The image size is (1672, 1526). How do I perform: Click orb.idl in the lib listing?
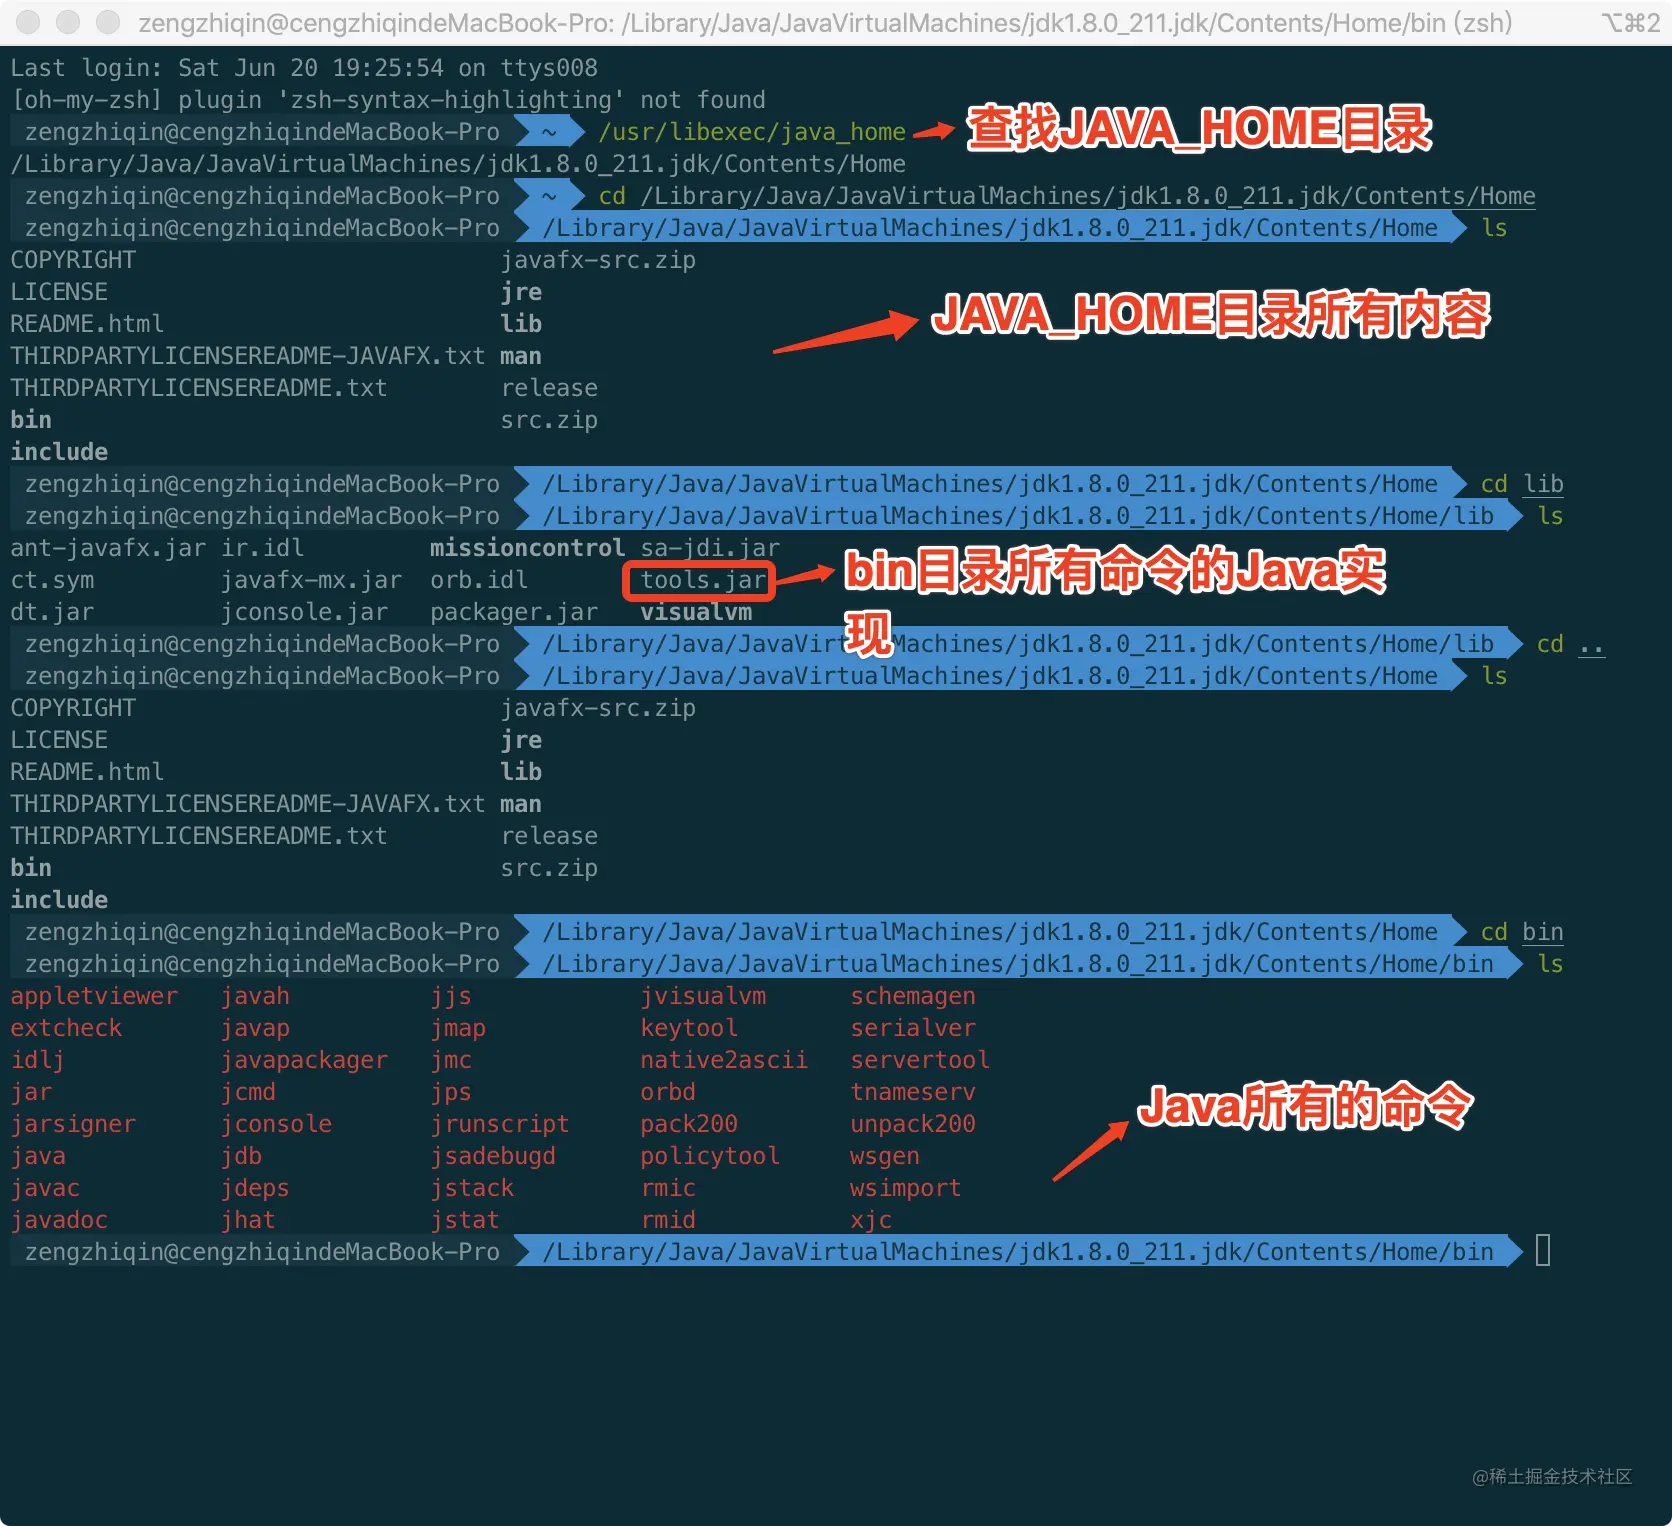click(479, 580)
